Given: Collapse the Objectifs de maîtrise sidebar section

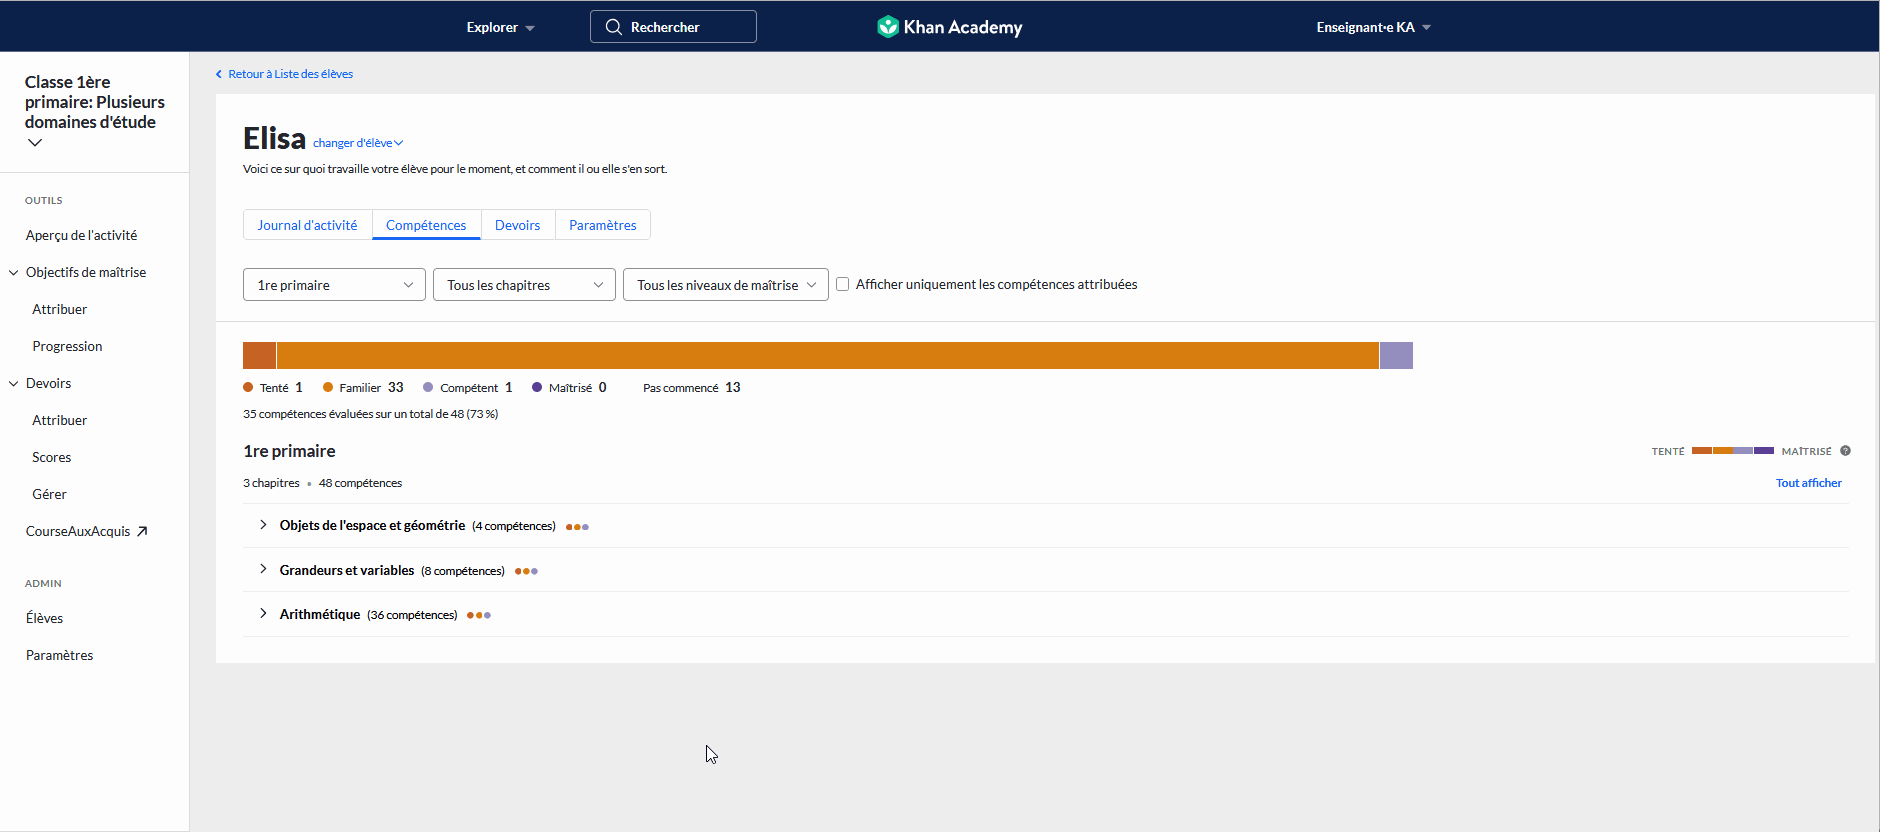Looking at the screenshot, I should [14, 272].
